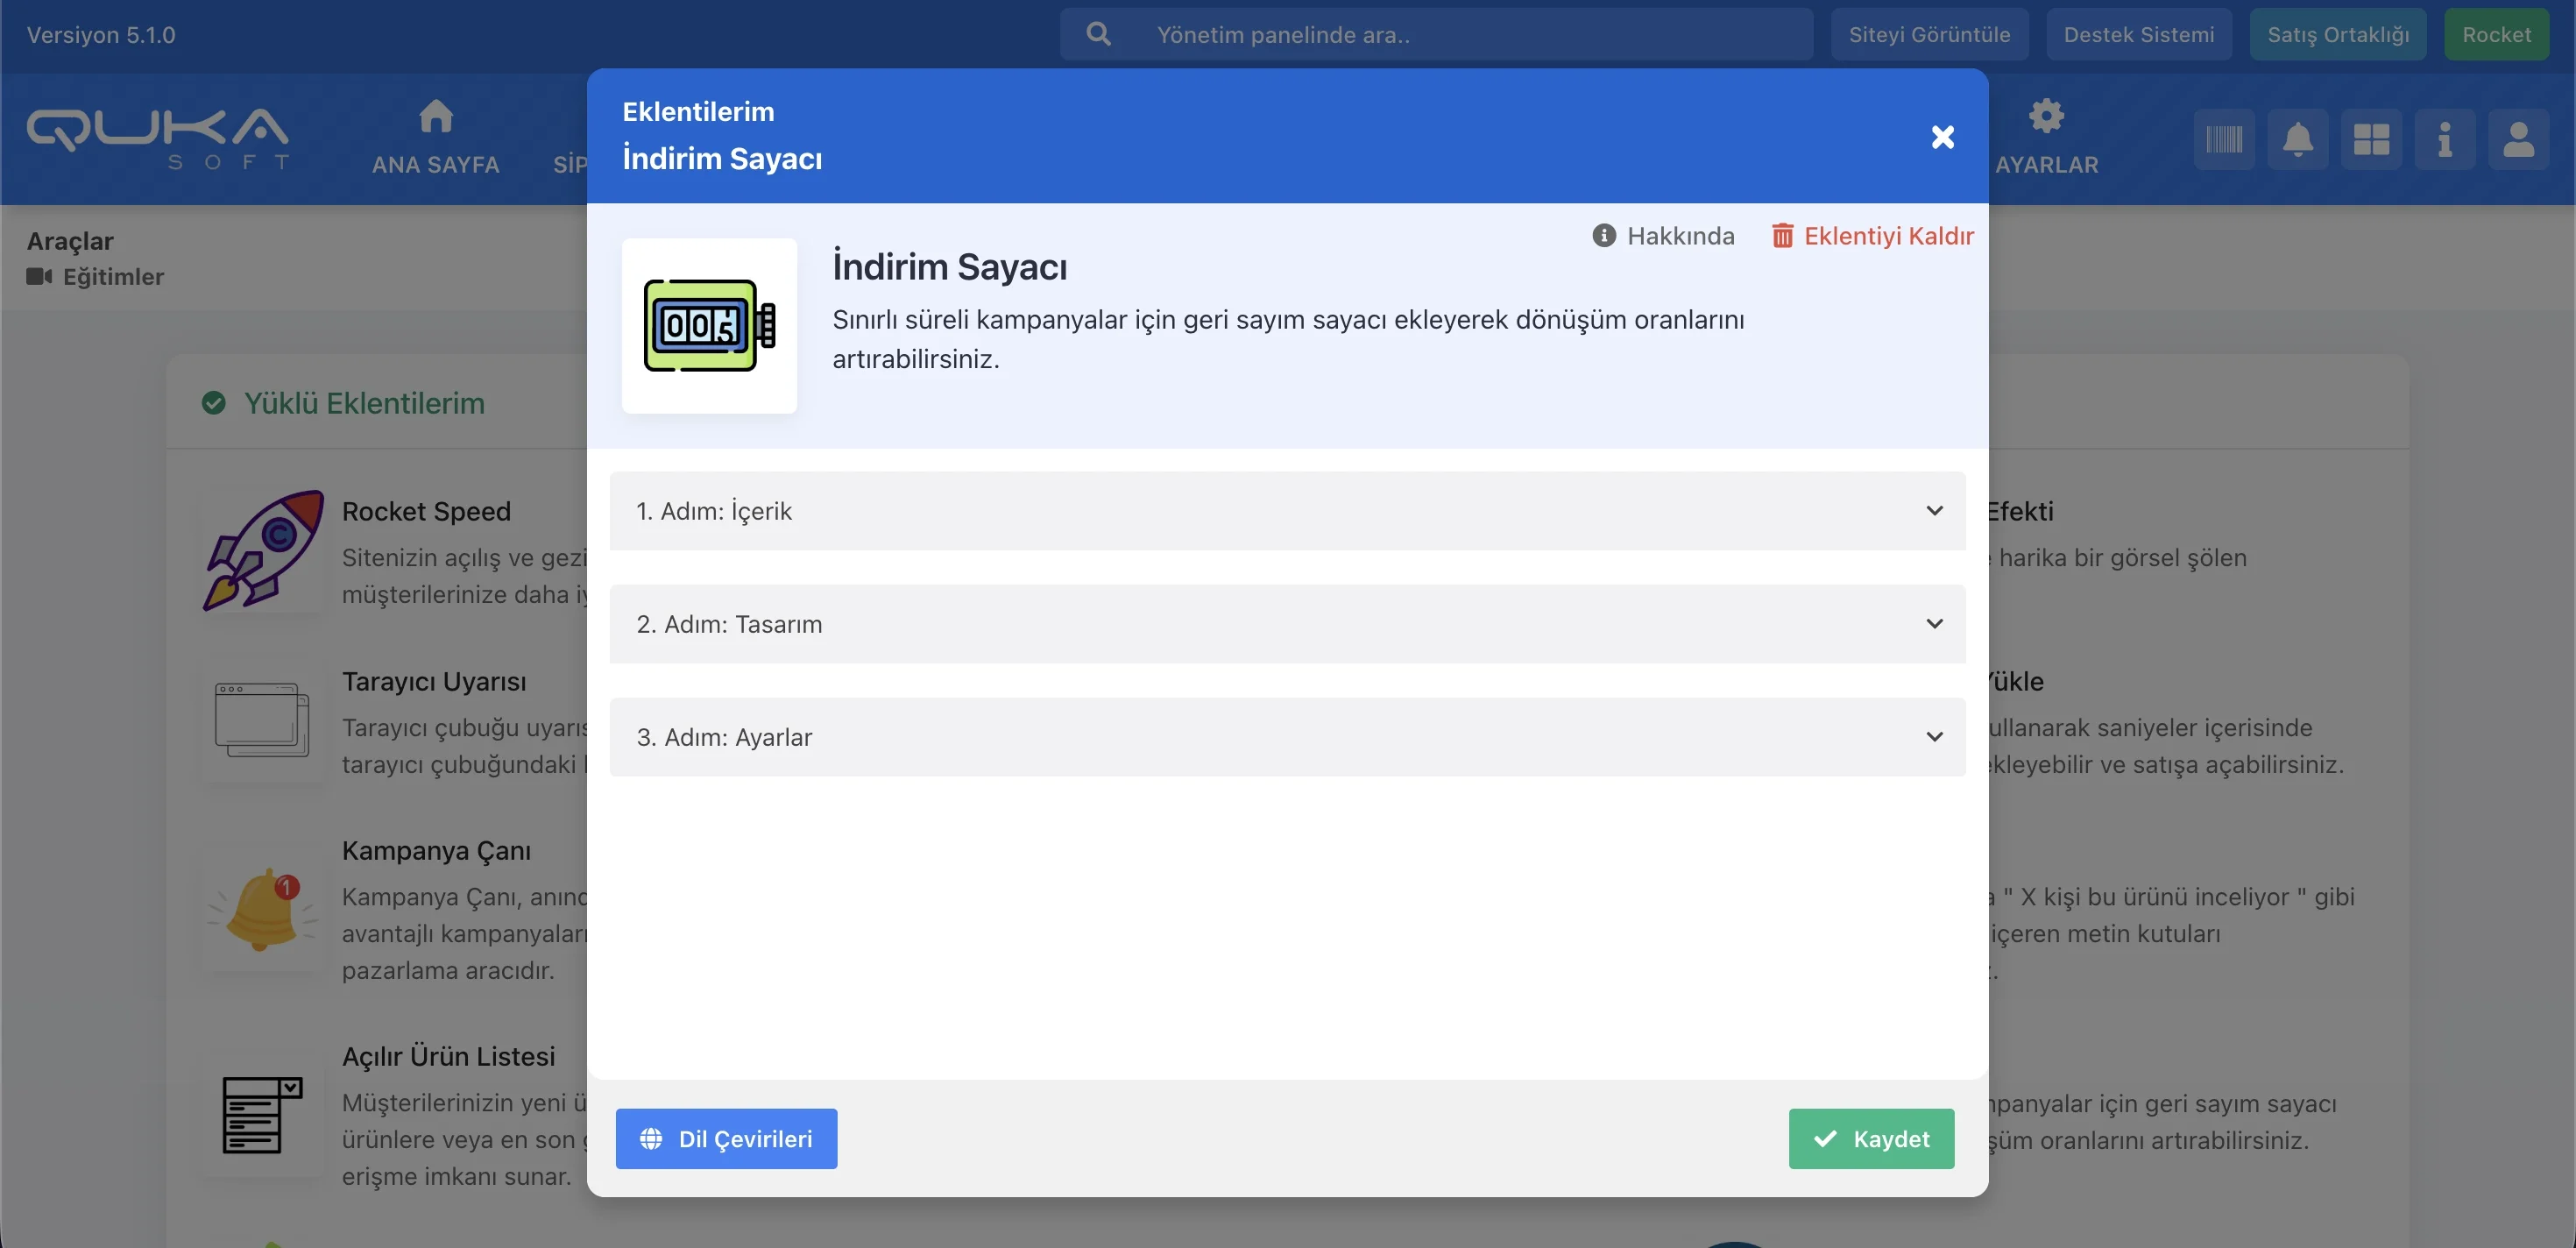Click the Ana Sayfa home icon
The width and height of the screenshot is (2576, 1248).
(435, 117)
